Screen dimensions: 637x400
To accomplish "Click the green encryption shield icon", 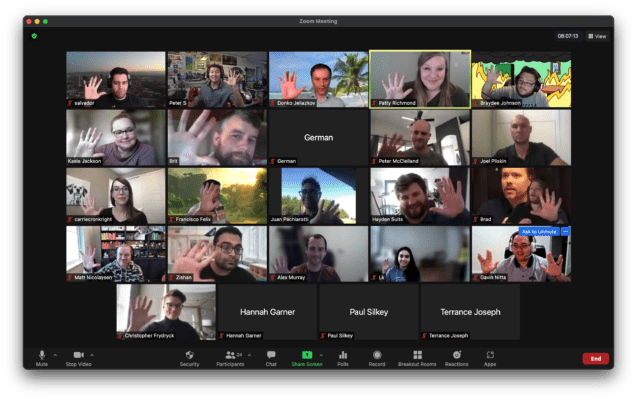I will pyautogui.click(x=34, y=36).
